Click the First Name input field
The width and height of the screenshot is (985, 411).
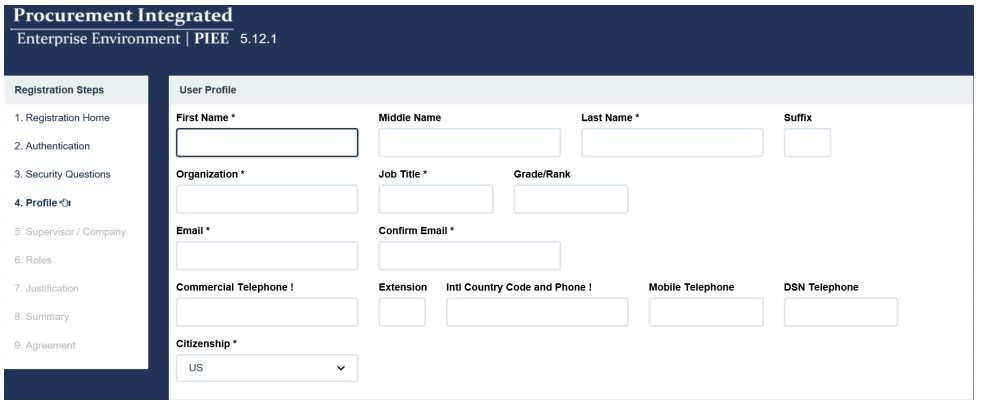[x=267, y=143]
